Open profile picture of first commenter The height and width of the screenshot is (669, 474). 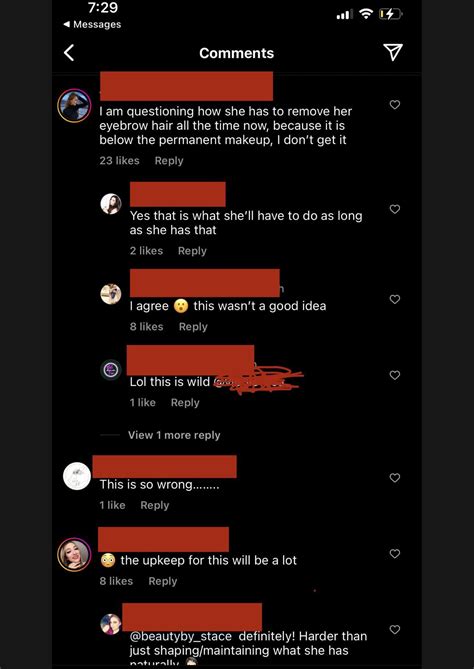point(74,106)
